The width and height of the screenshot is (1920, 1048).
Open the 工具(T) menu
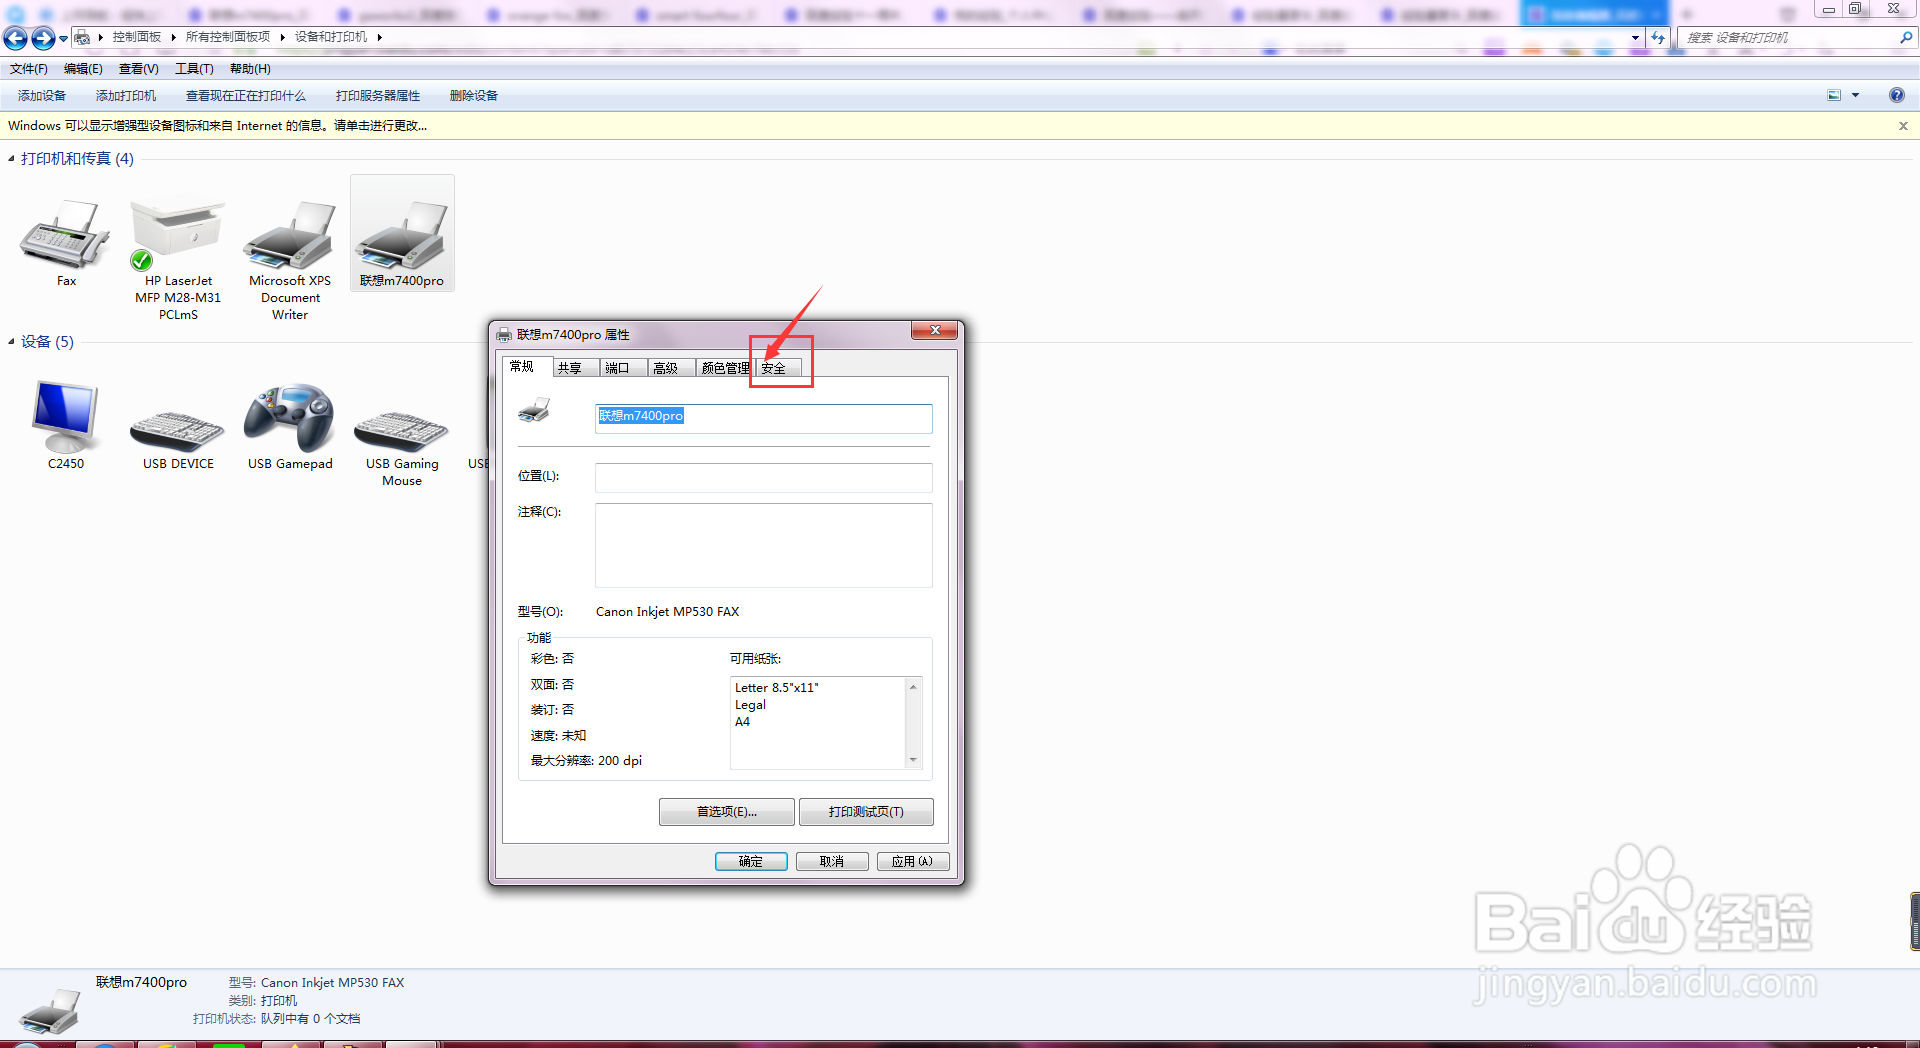tap(194, 69)
